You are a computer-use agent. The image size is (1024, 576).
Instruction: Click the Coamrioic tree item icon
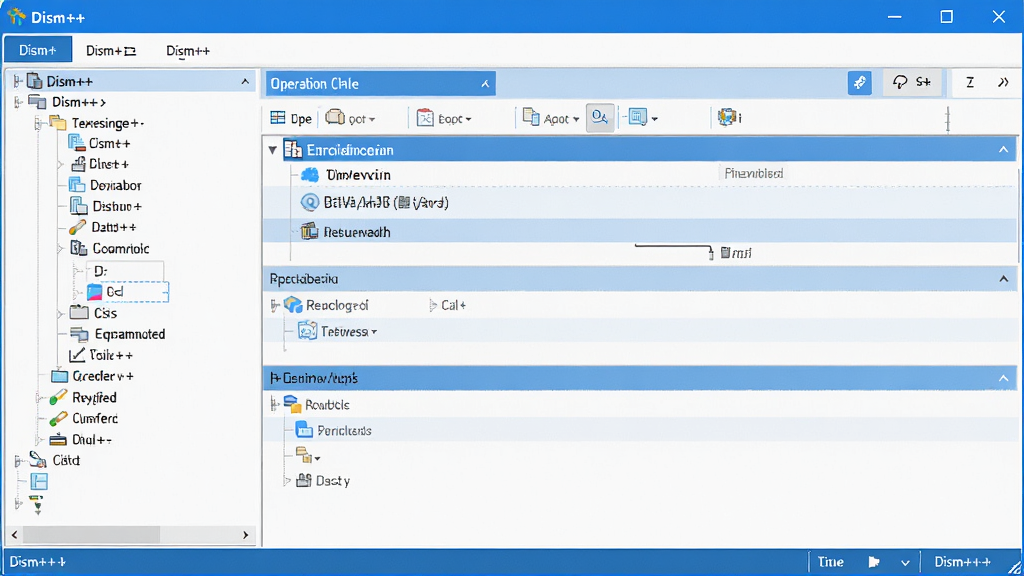point(78,248)
